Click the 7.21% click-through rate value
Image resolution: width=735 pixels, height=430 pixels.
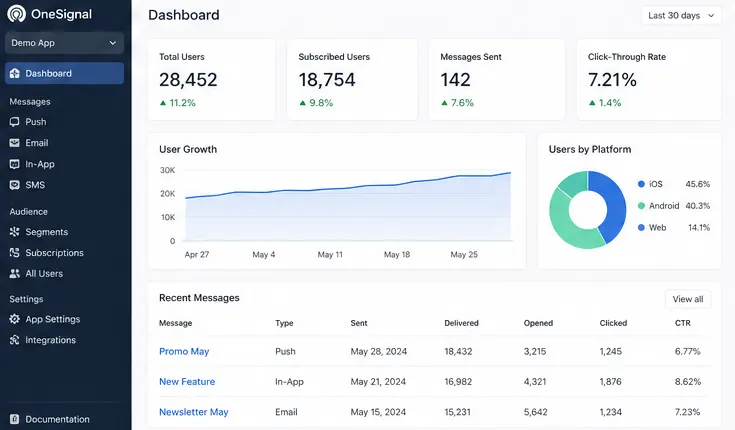pyautogui.click(x=612, y=80)
